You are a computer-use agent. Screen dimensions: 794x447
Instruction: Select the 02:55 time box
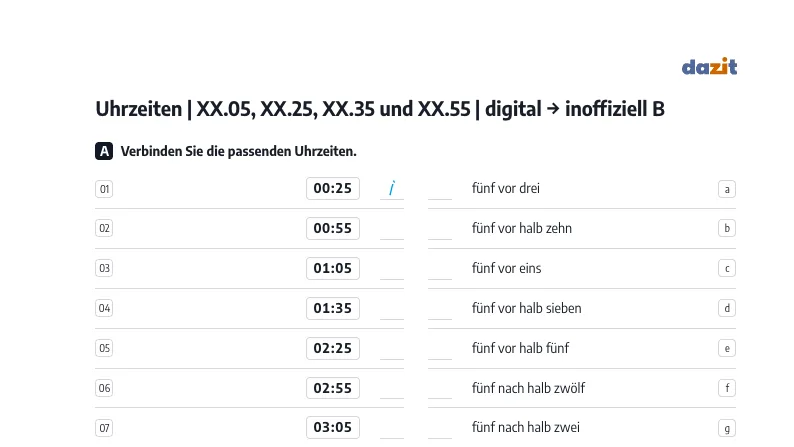pos(333,388)
